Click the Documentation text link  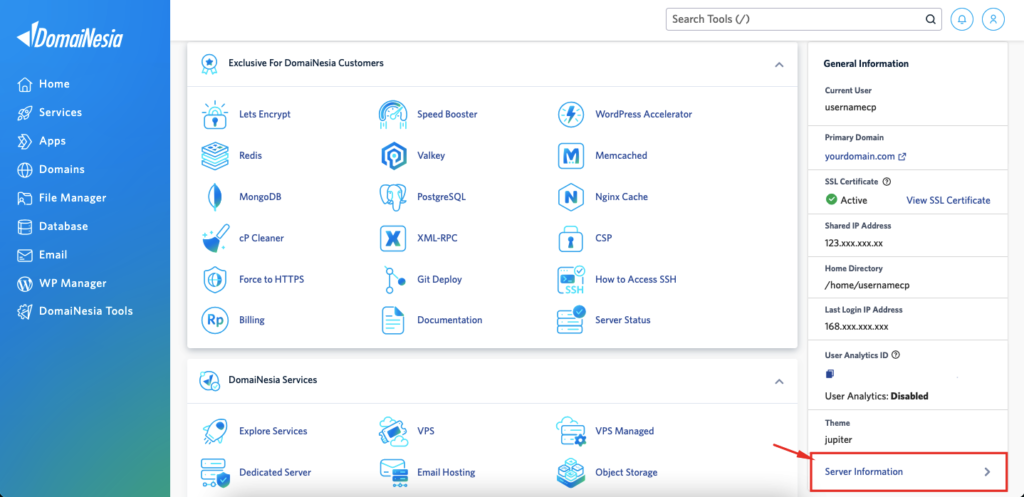[450, 320]
